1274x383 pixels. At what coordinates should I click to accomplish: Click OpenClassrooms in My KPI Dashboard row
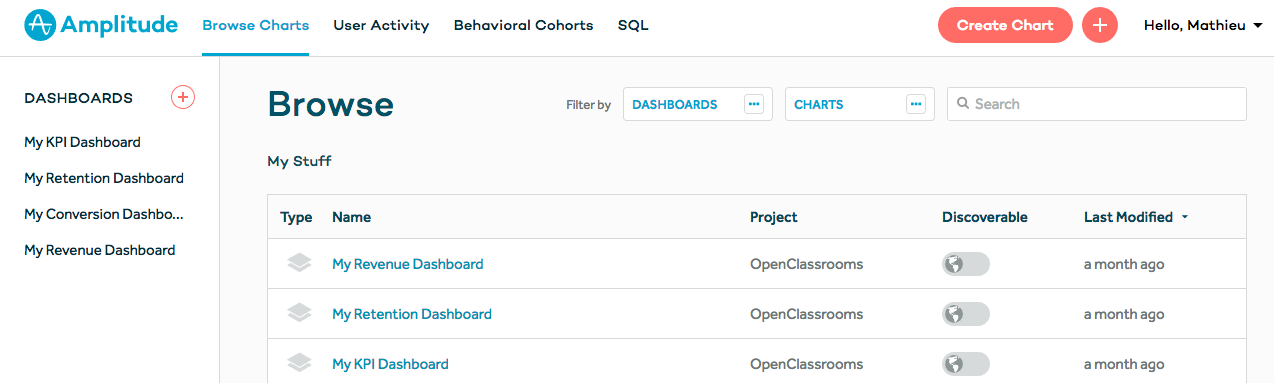coord(806,364)
